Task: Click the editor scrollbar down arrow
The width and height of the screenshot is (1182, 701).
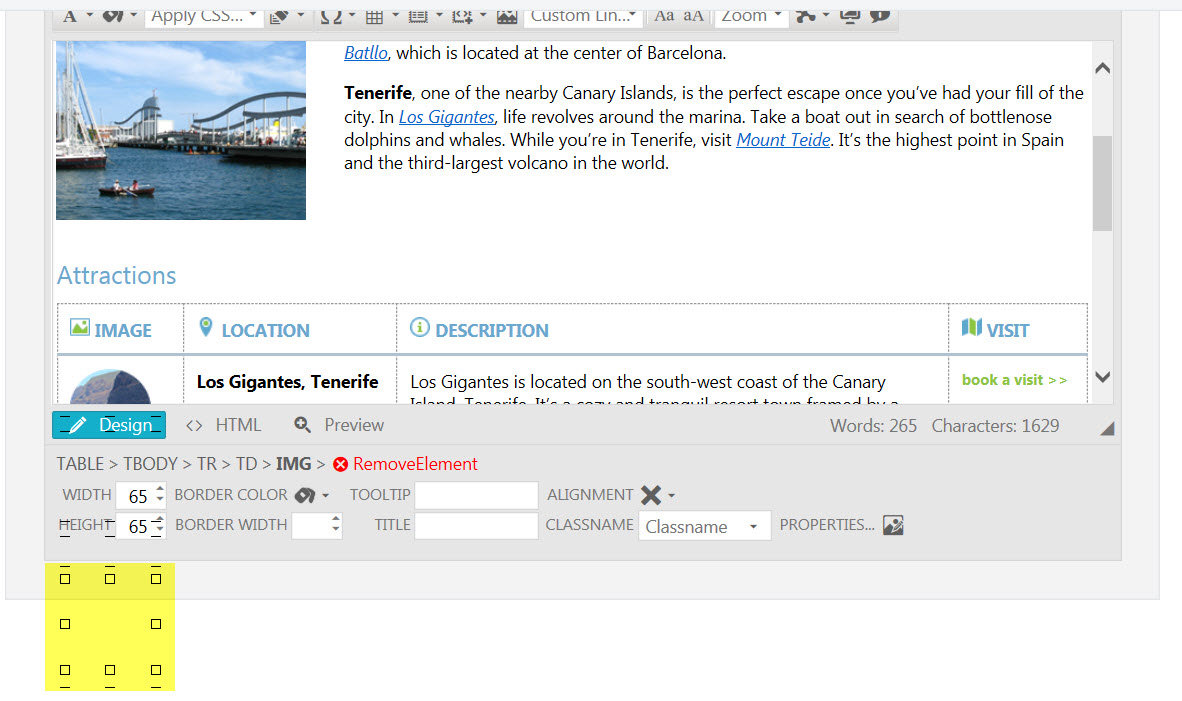Action: (1103, 377)
